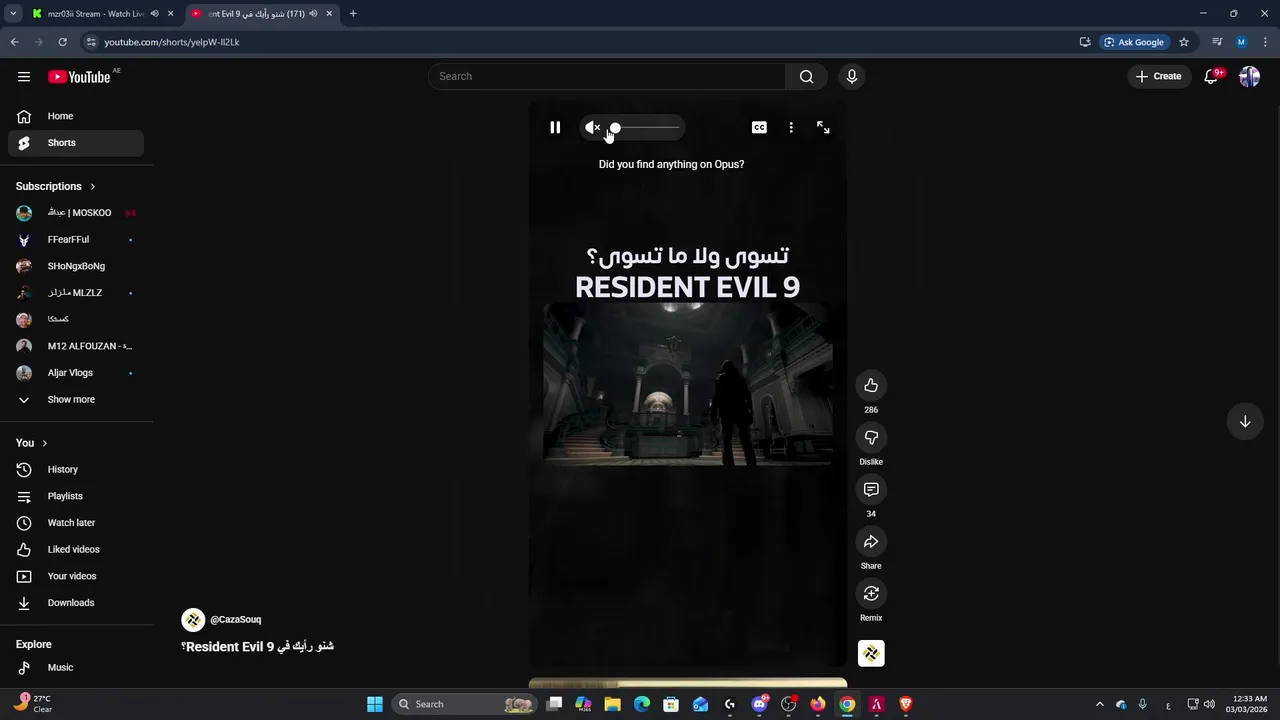Screen dimensions: 1280x720
Task: Open Playlists in the sidebar
Action: pos(76,496)
